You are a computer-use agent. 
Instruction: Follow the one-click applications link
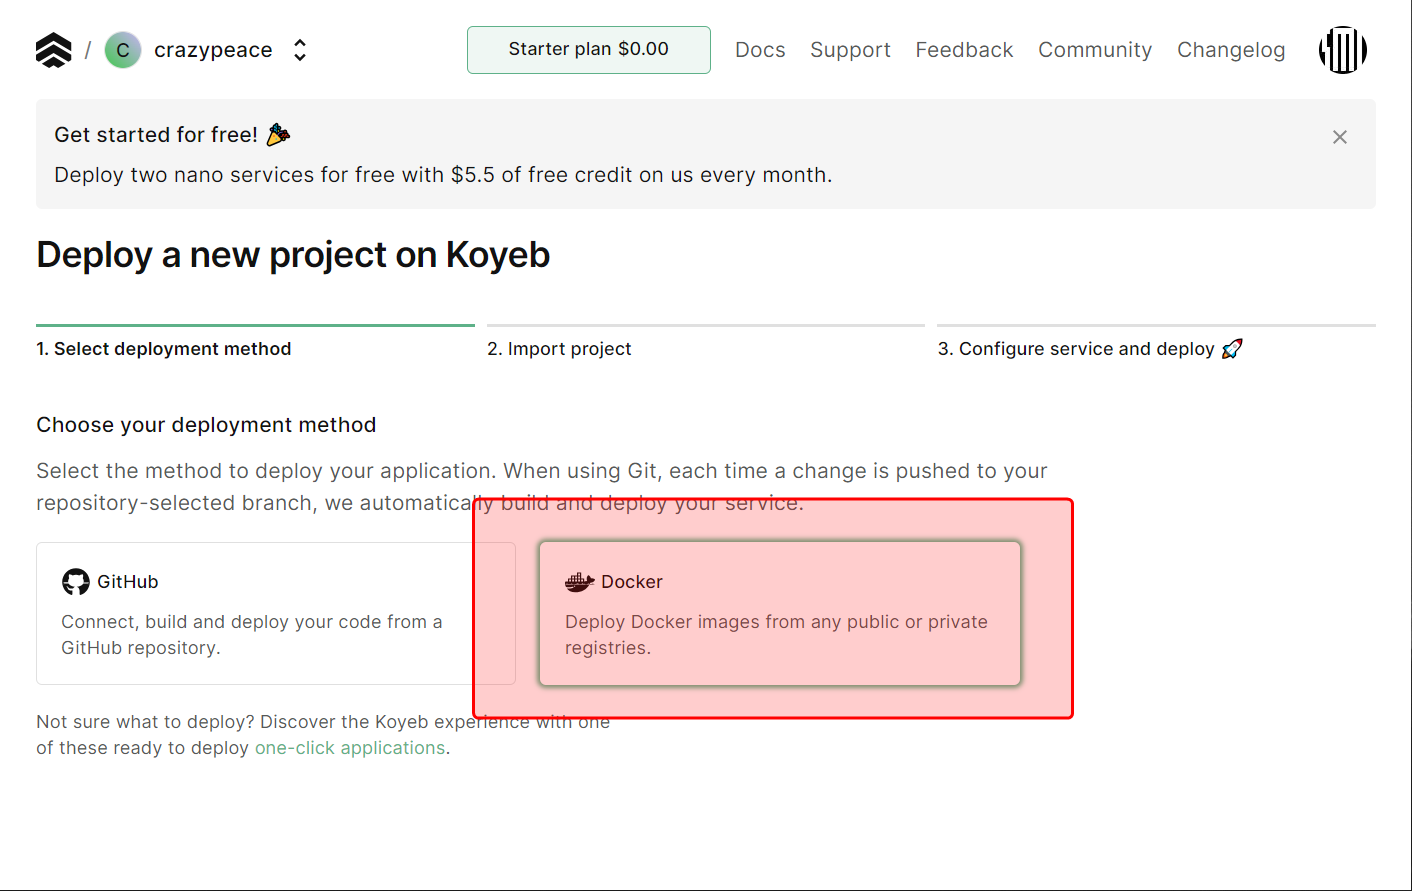pos(350,748)
